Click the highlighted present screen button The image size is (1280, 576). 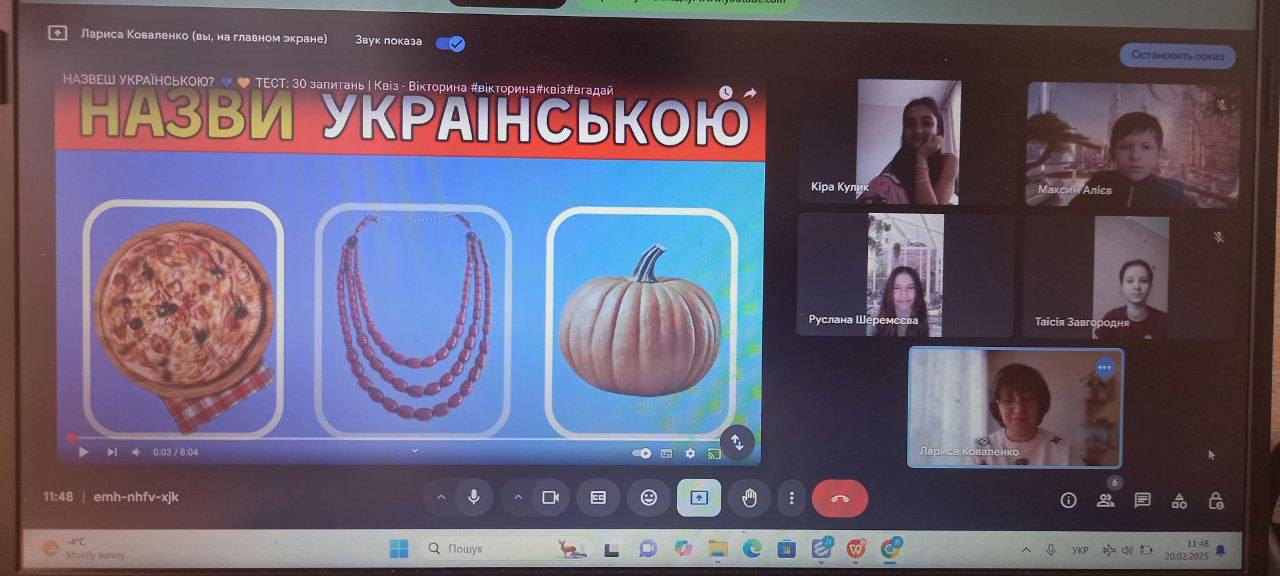(x=699, y=497)
